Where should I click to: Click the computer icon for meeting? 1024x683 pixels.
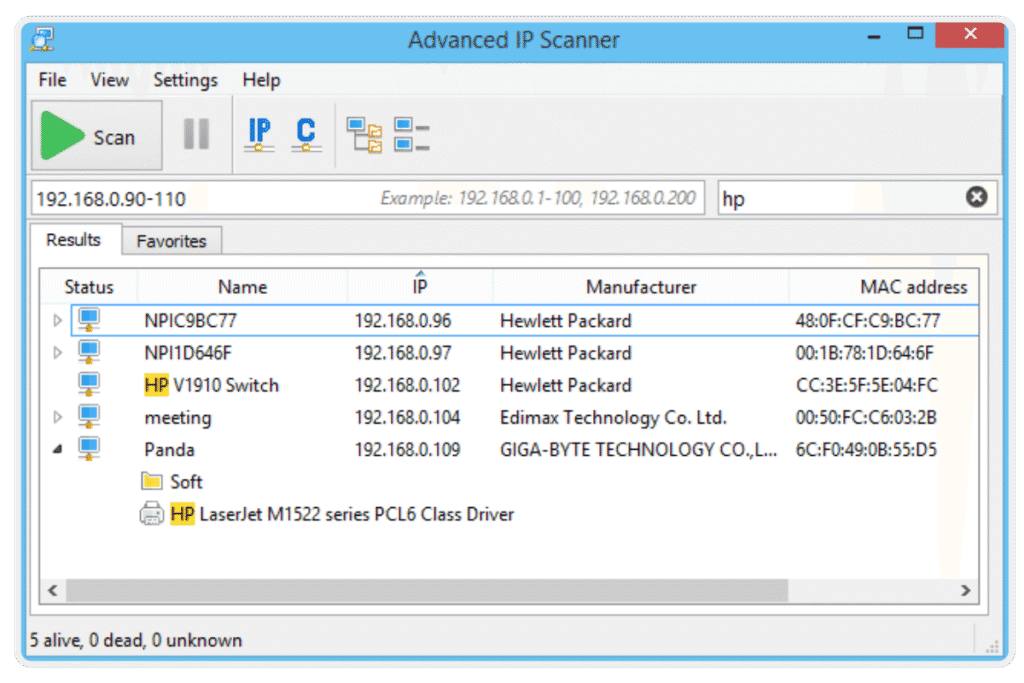(x=89, y=416)
